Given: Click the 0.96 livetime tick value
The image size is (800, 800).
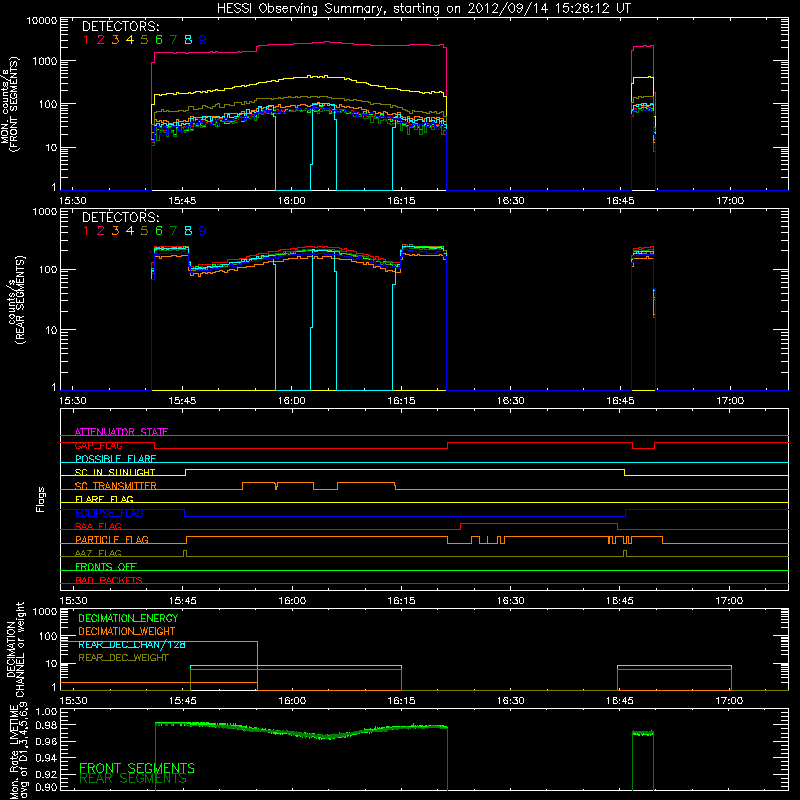Looking at the screenshot, I should [x=46, y=741].
